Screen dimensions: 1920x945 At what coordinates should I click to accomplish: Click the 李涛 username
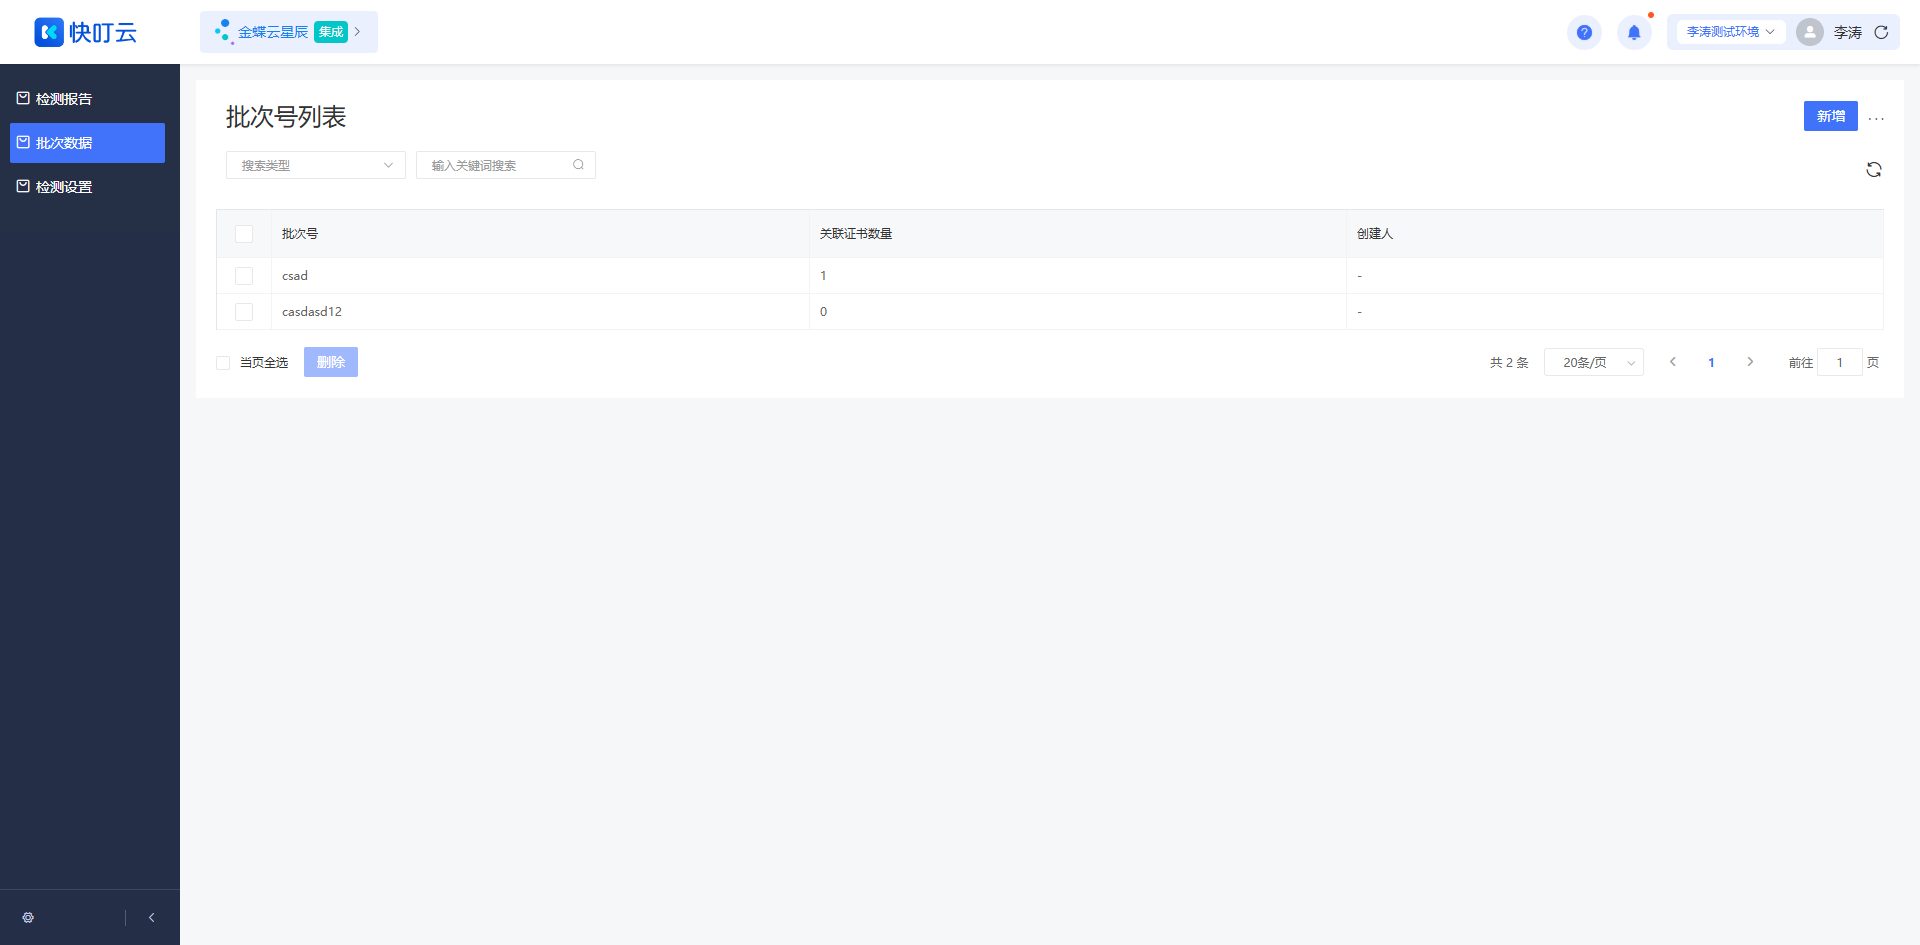[1848, 32]
